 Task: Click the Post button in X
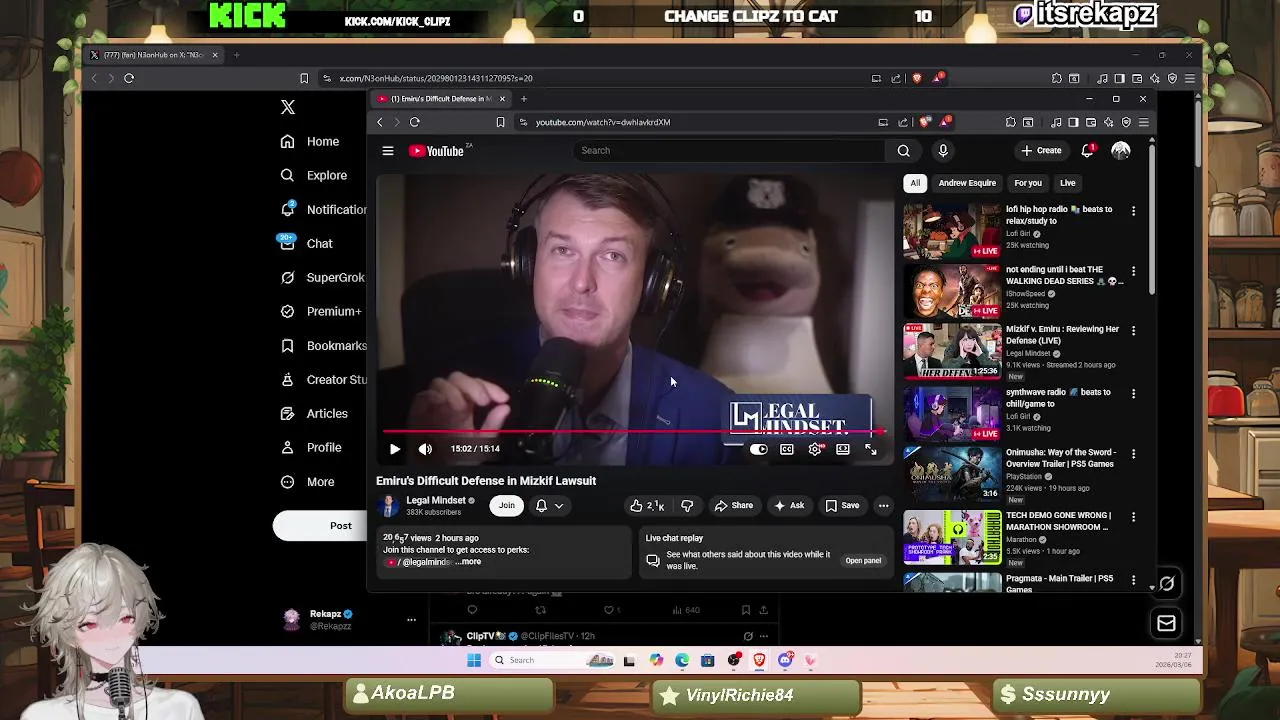tap(320, 526)
